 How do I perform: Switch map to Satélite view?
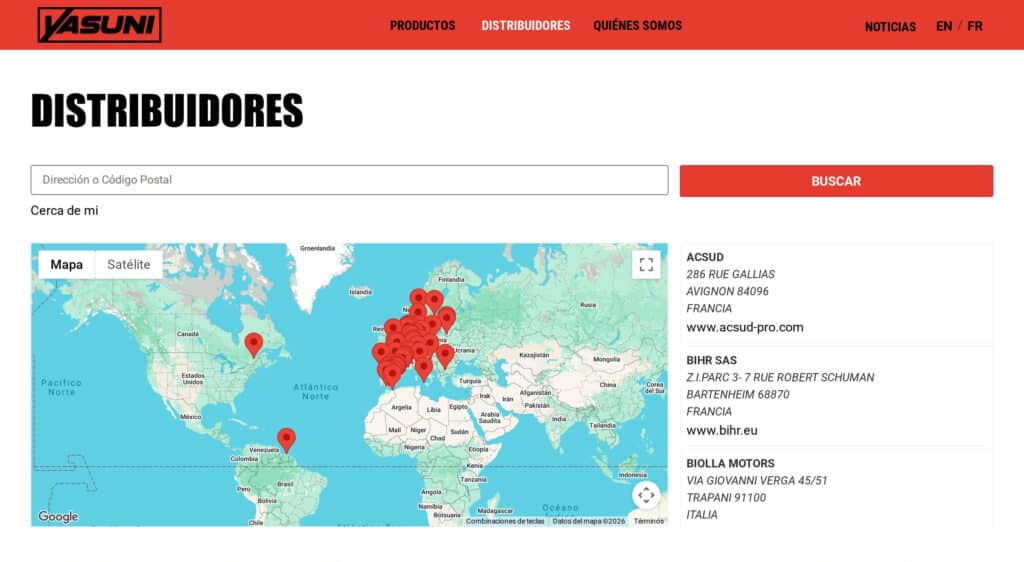(129, 264)
